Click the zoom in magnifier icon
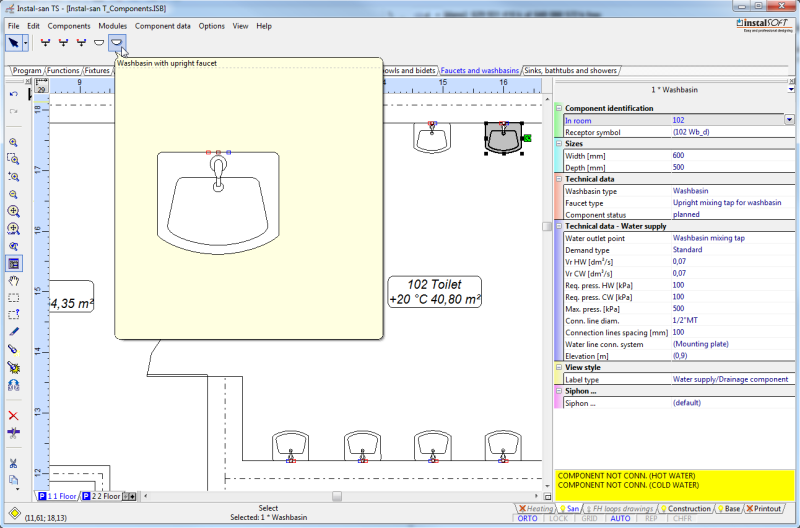The height and width of the screenshot is (528, 800). [x=14, y=142]
